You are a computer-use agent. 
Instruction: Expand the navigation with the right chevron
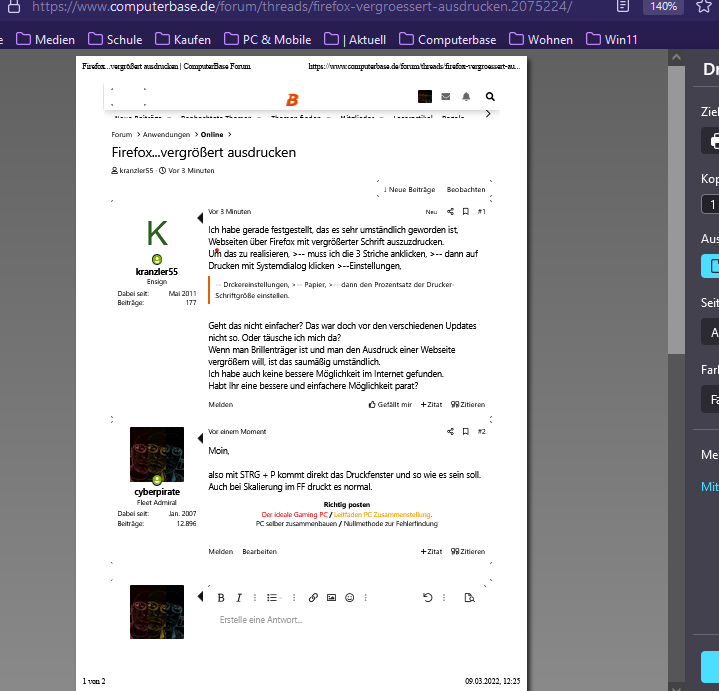click(488, 113)
